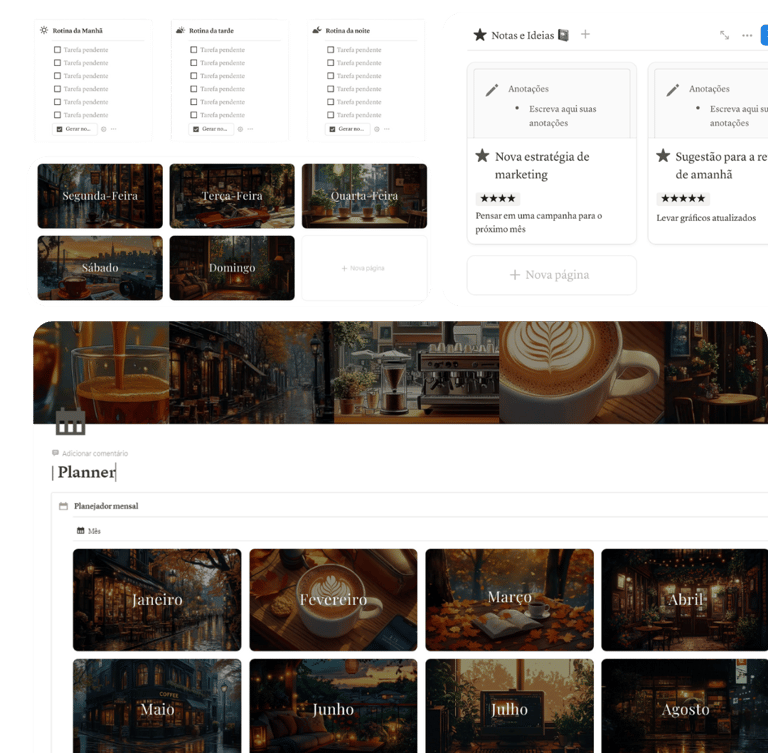This screenshot has height=753, width=768.
Task: Open the Julho month card
Action: coord(509,706)
